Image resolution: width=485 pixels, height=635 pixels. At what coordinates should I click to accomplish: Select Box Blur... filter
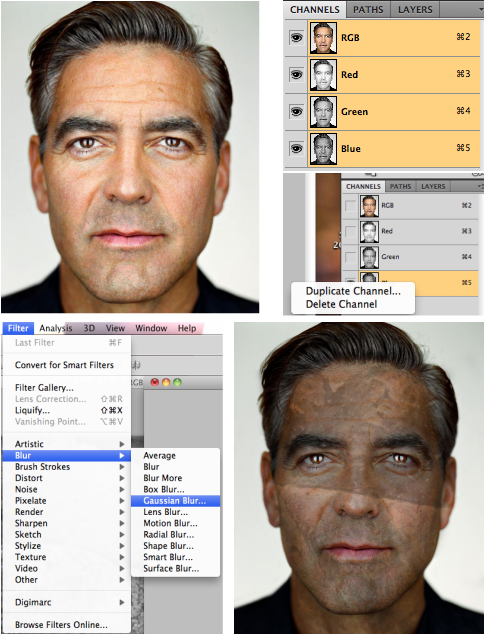tap(175, 490)
